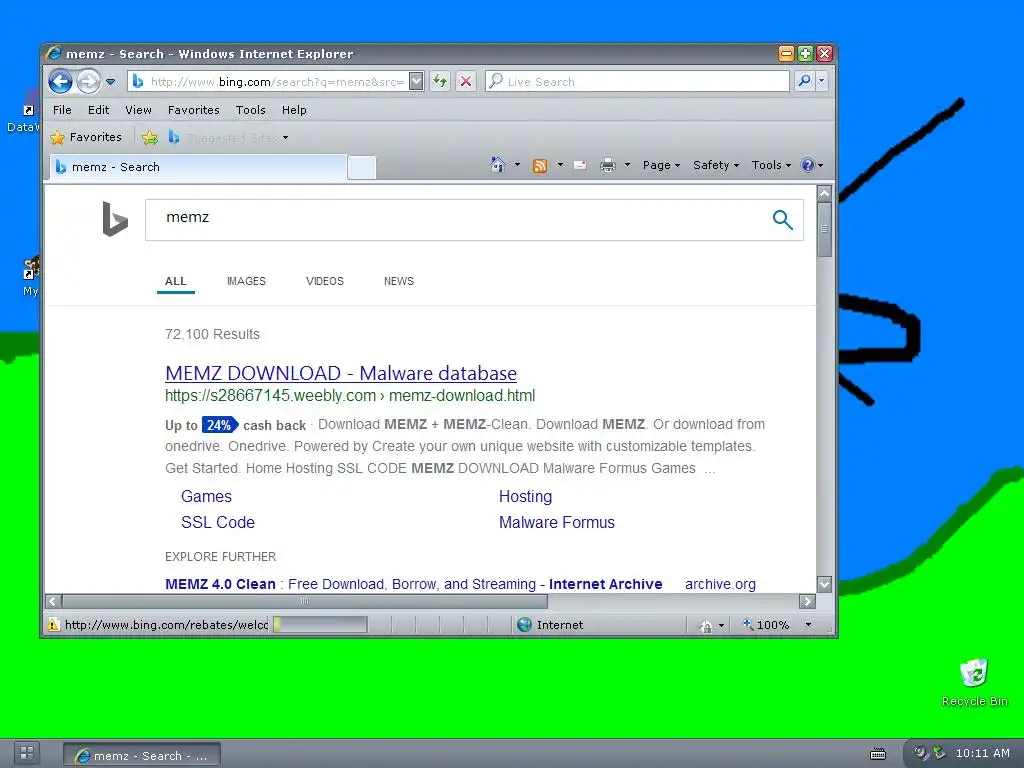Click the status bar warning icon

click(53, 625)
